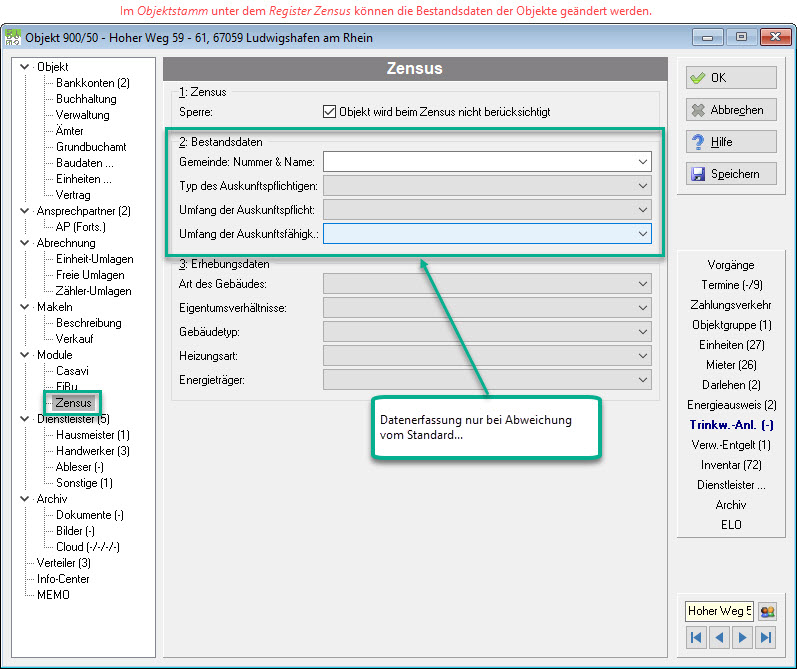Viewport: 797px width, 669px height.
Task: Collapse the Archiv tree node
Action: (24, 499)
